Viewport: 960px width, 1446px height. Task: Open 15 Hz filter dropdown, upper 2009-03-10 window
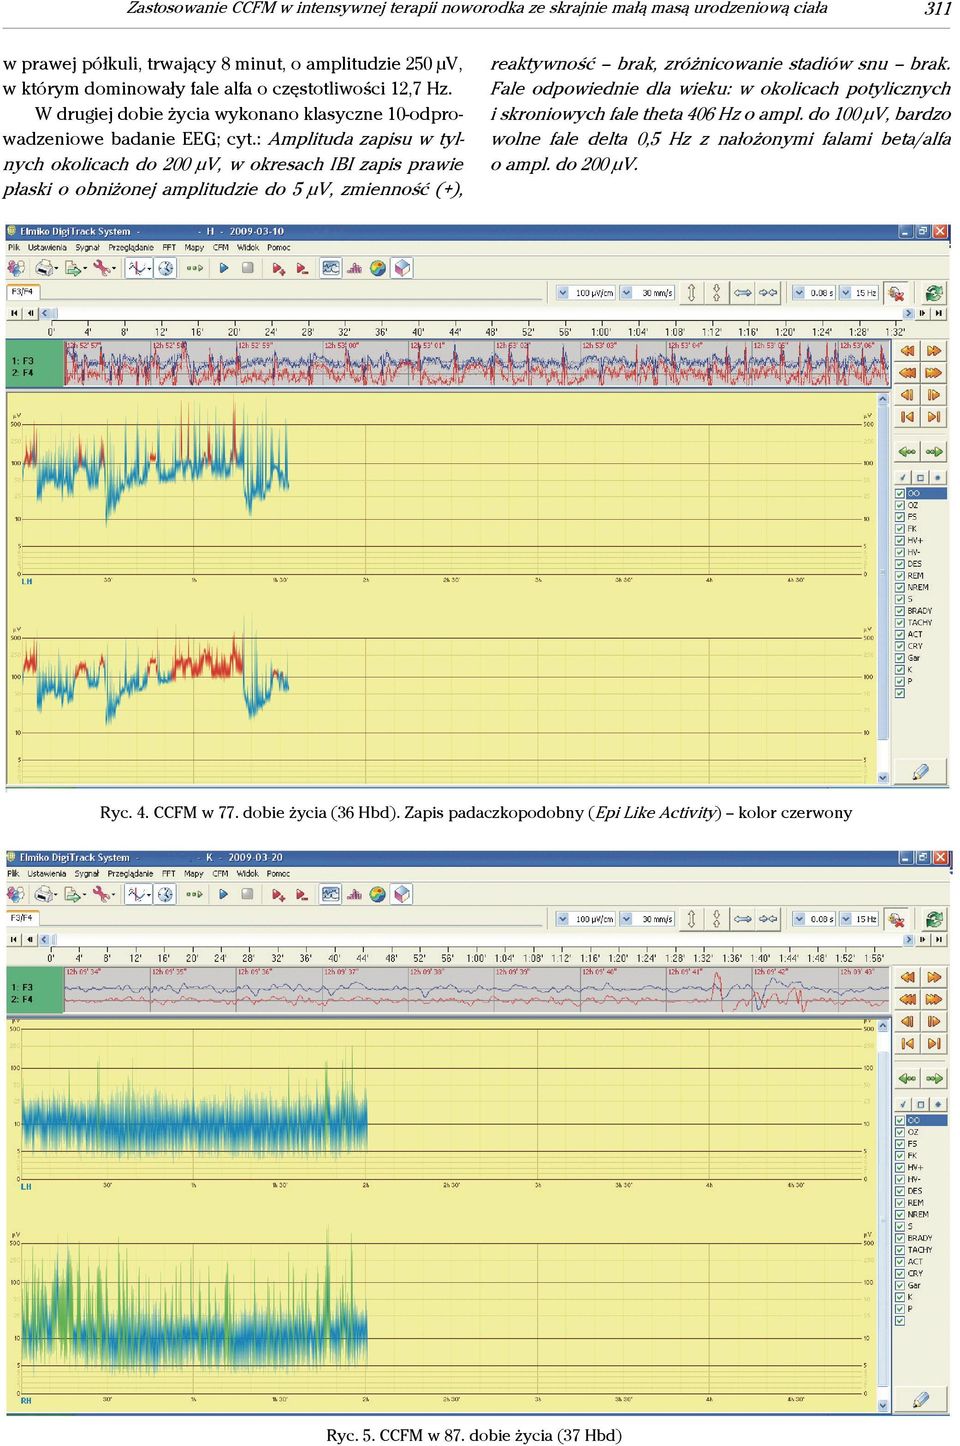coord(844,293)
